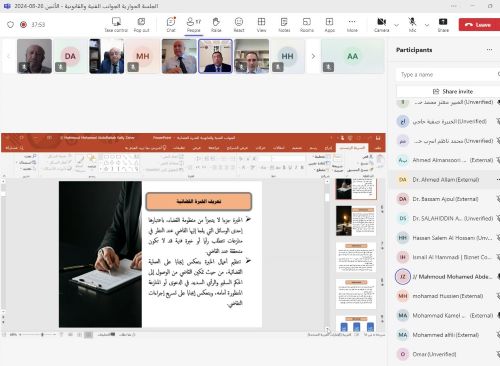Select fourth slide thumbnail in shared PowerPoint
Screen dimensions: 500x366
point(356,294)
